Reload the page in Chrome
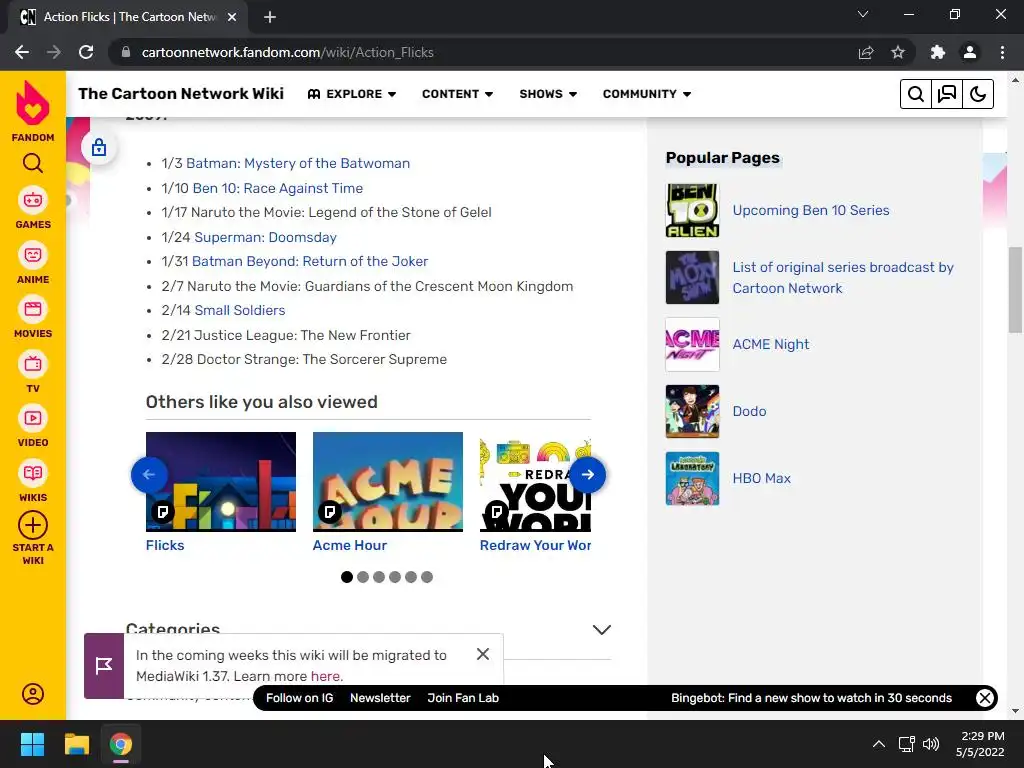Screen dimensions: 1024x768 pos(86,52)
